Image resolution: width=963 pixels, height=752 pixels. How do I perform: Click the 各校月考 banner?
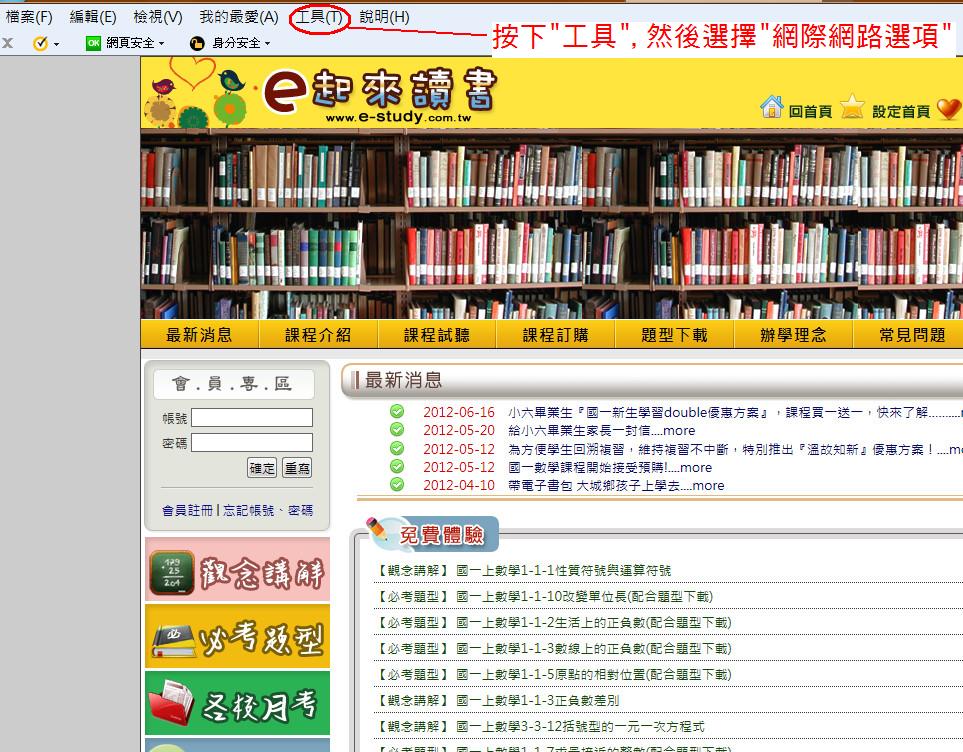[238, 703]
